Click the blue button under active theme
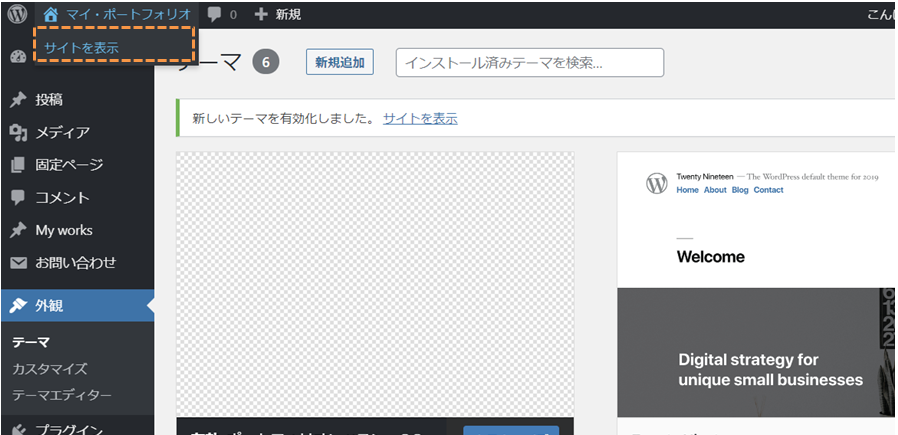Viewport: 898px width, 435px height. (x=511, y=430)
